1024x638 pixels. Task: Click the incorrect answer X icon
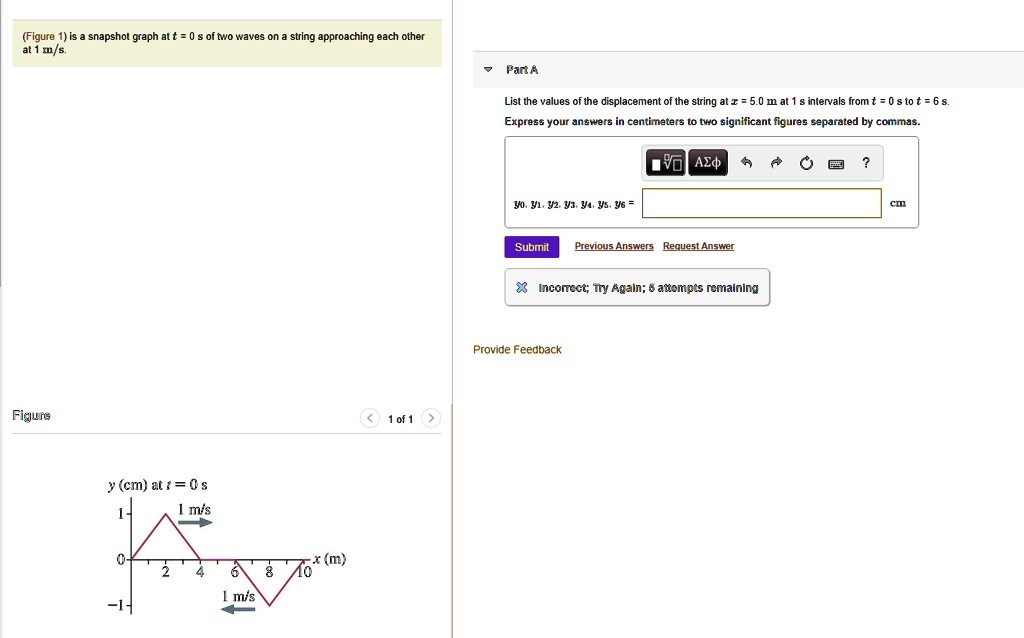point(520,287)
